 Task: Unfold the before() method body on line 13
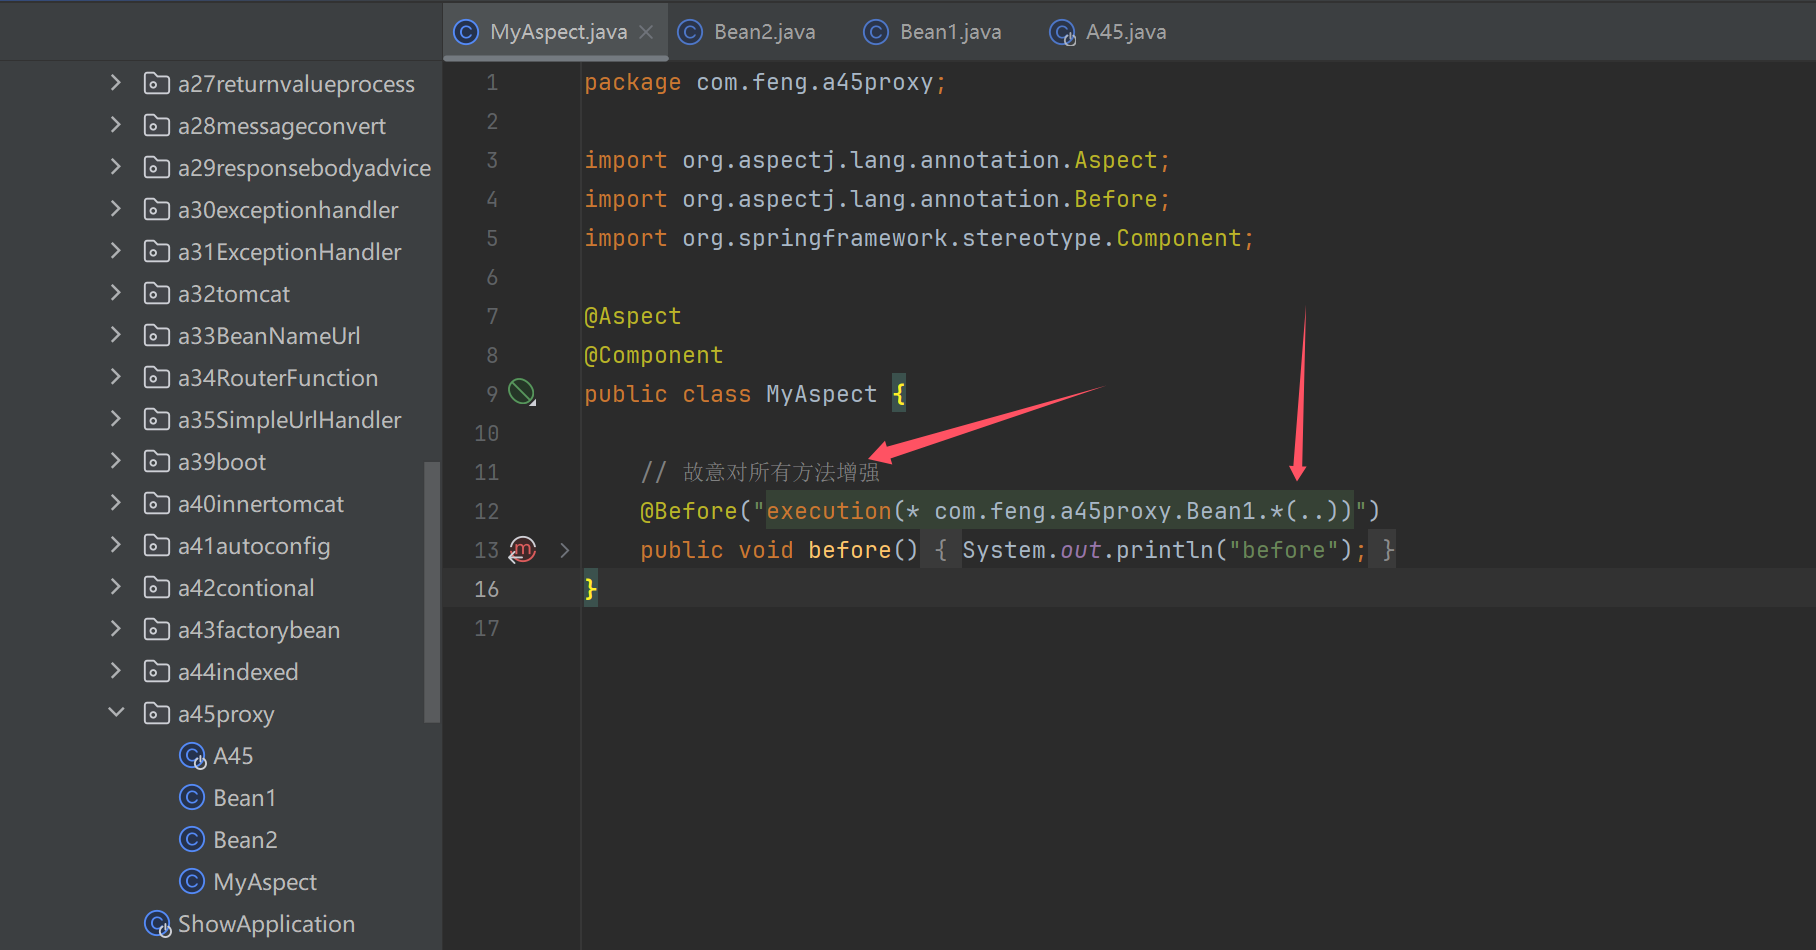(x=565, y=550)
